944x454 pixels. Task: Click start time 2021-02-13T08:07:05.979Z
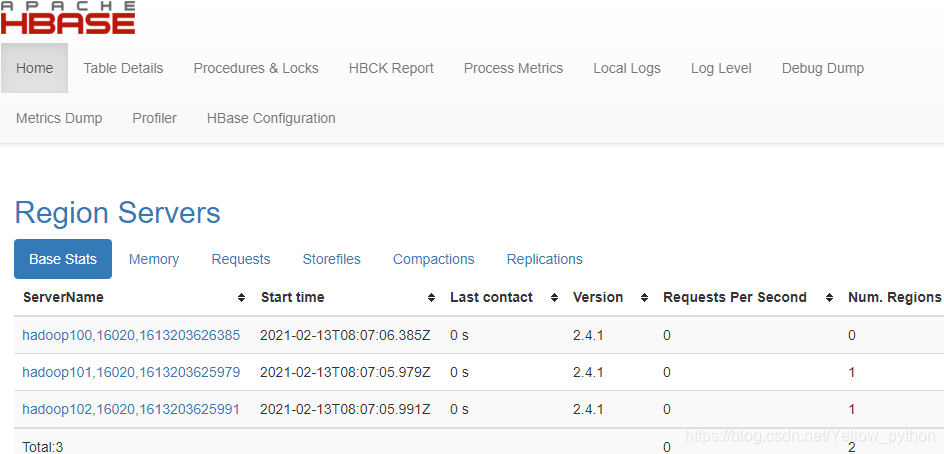pyautogui.click(x=345, y=373)
